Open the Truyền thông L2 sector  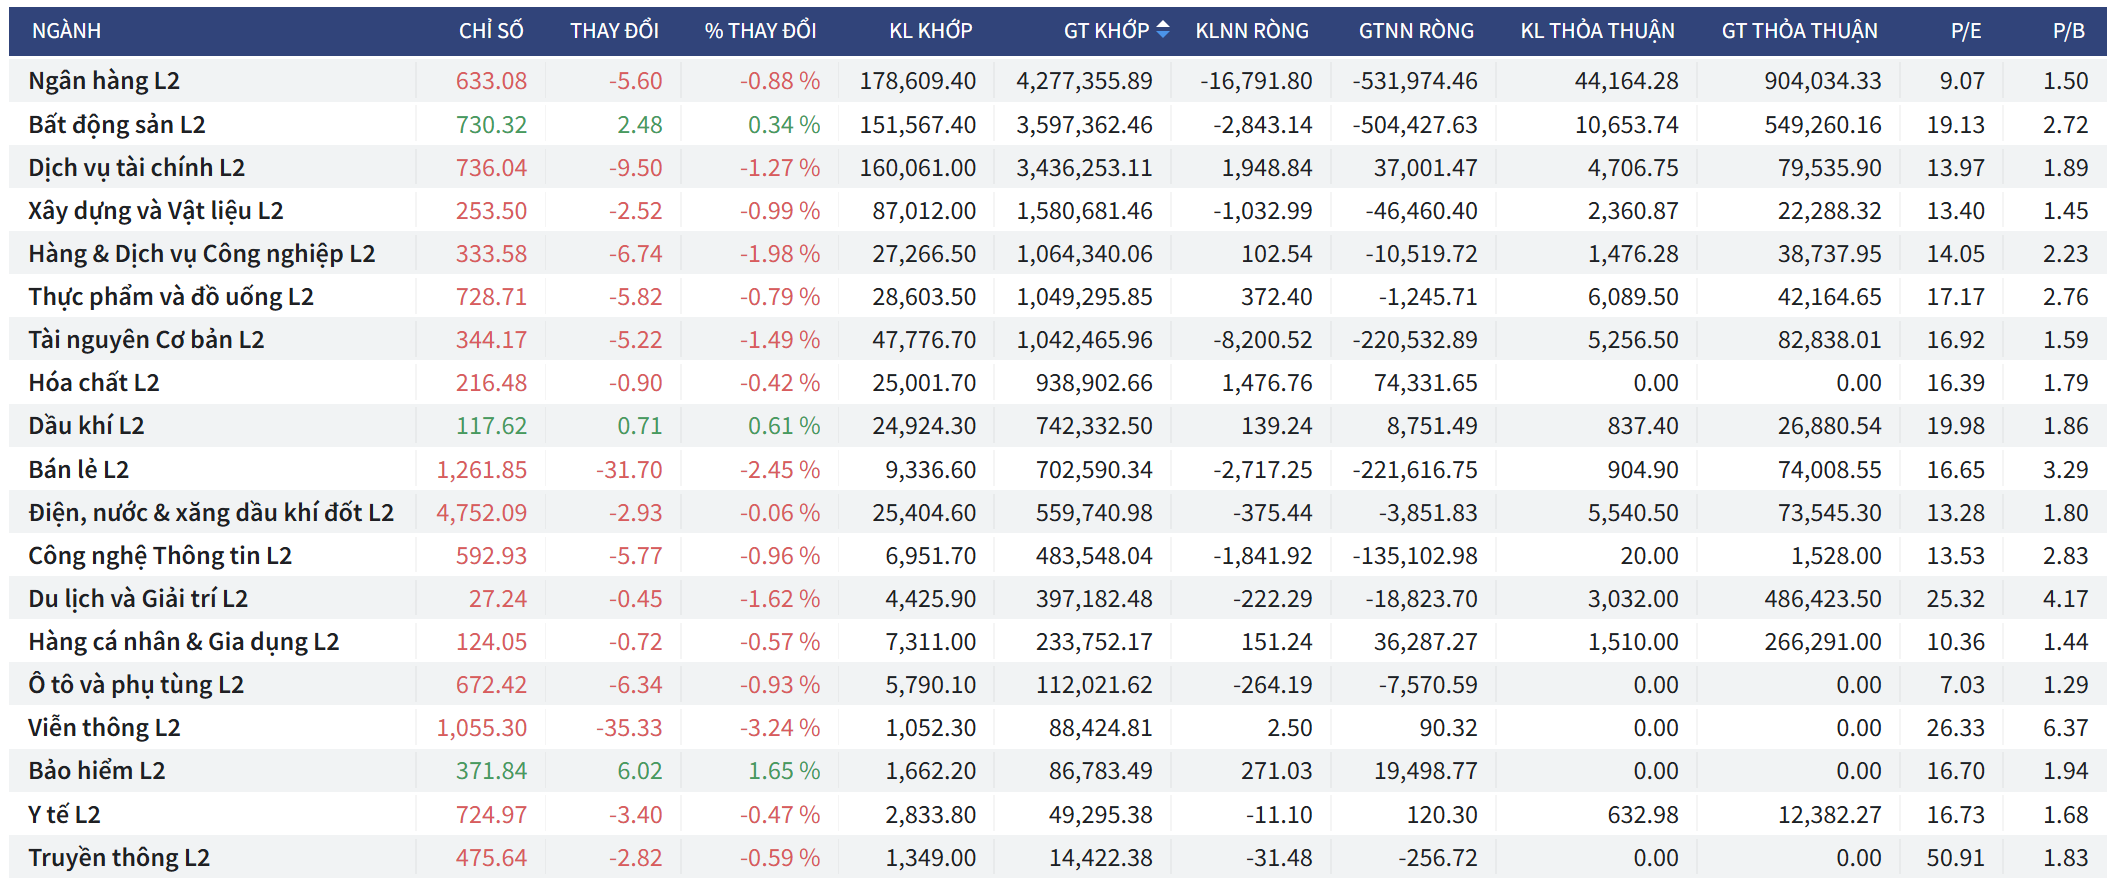[119, 858]
